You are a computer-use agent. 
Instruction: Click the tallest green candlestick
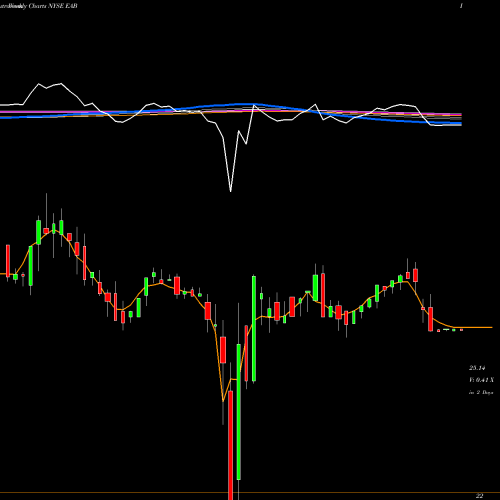pyautogui.click(x=239, y=412)
